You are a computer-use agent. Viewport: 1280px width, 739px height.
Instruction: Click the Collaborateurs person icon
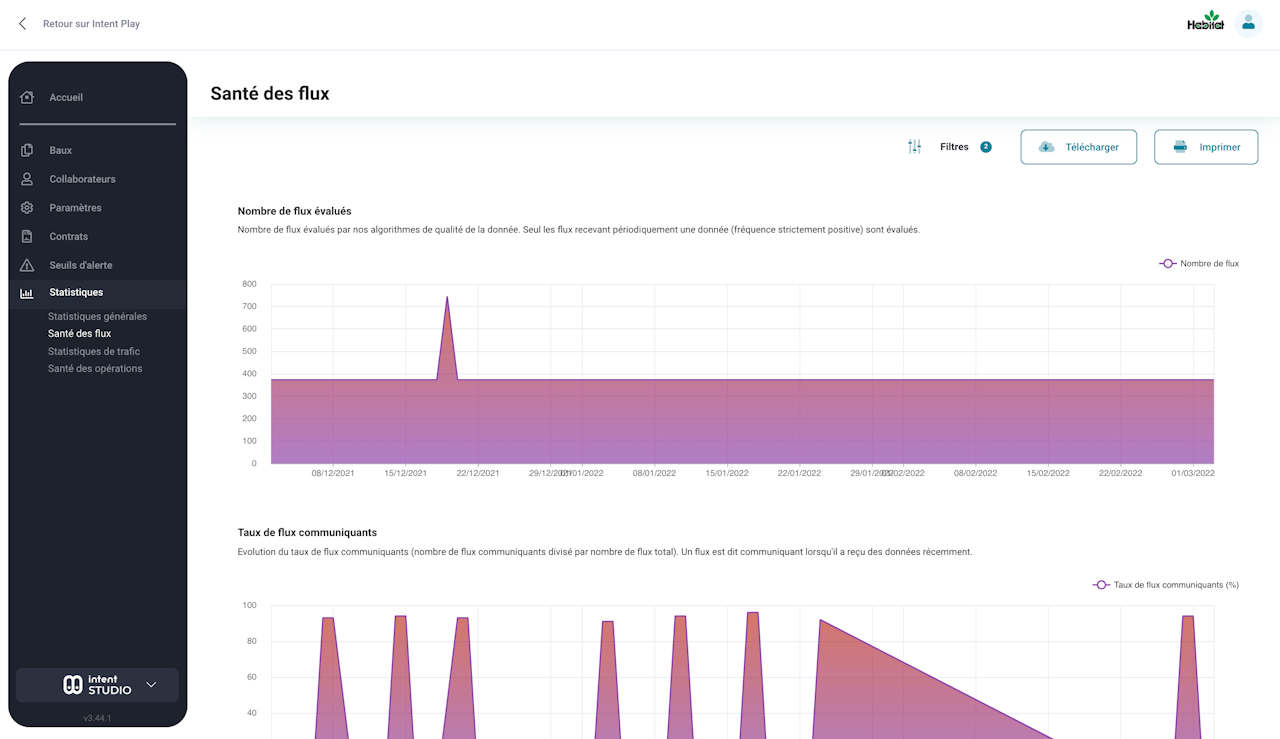[27, 179]
